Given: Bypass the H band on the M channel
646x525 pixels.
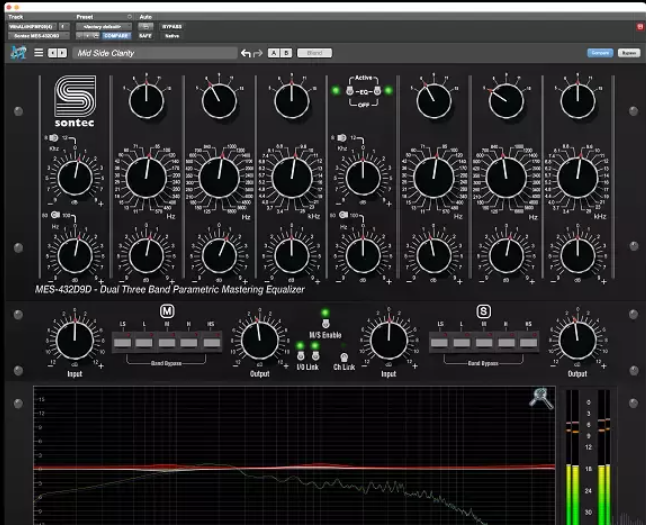Looking at the screenshot, I should pos(189,342).
